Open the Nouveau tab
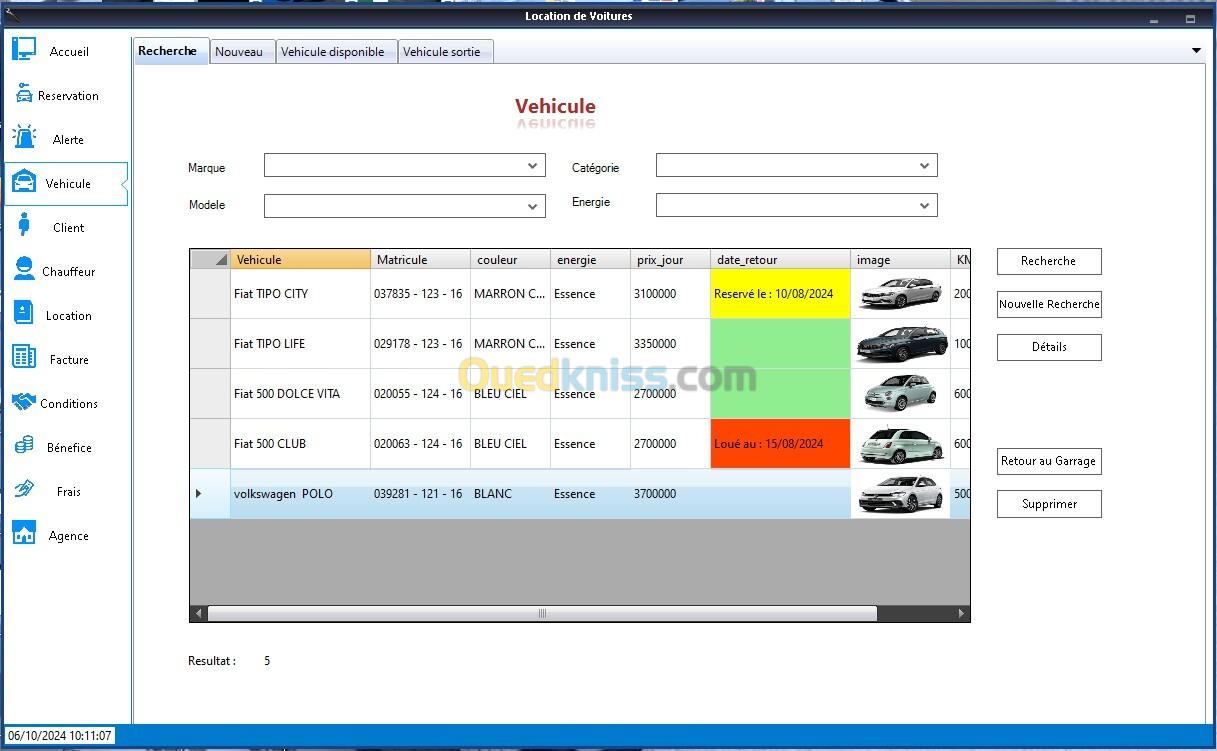This screenshot has height=751, width=1217. [x=239, y=52]
